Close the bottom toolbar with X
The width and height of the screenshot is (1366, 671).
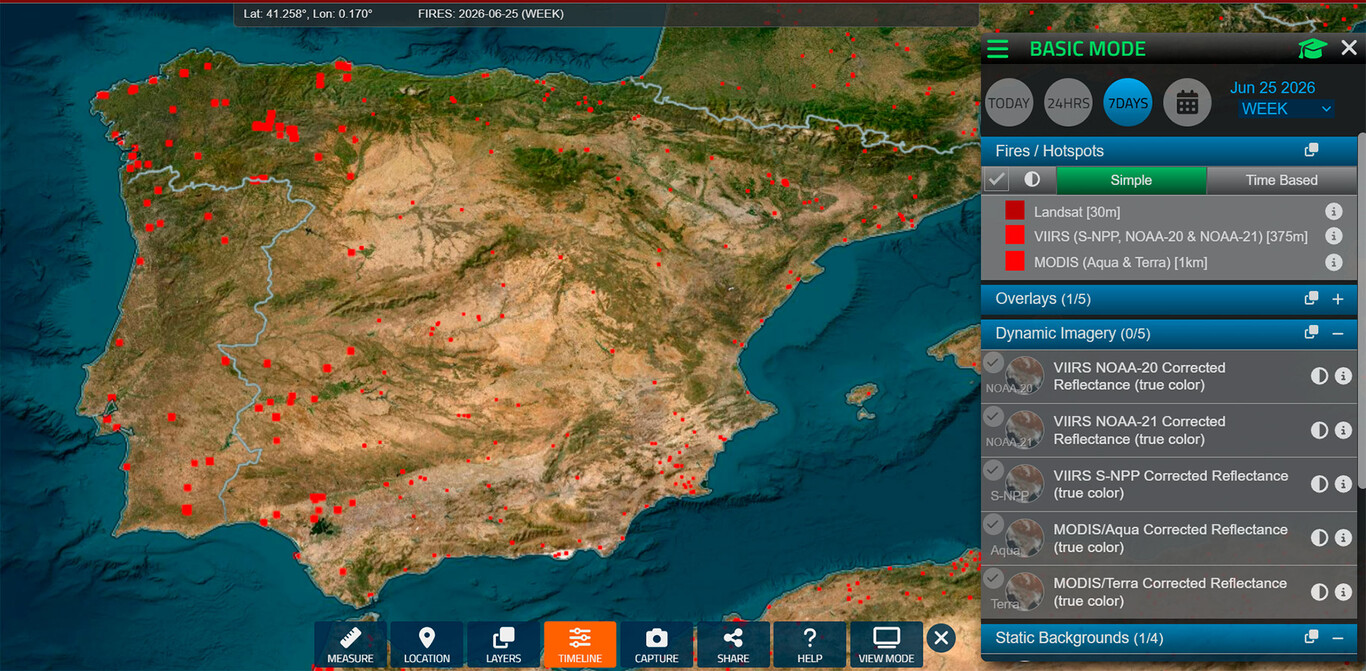pos(940,638)
